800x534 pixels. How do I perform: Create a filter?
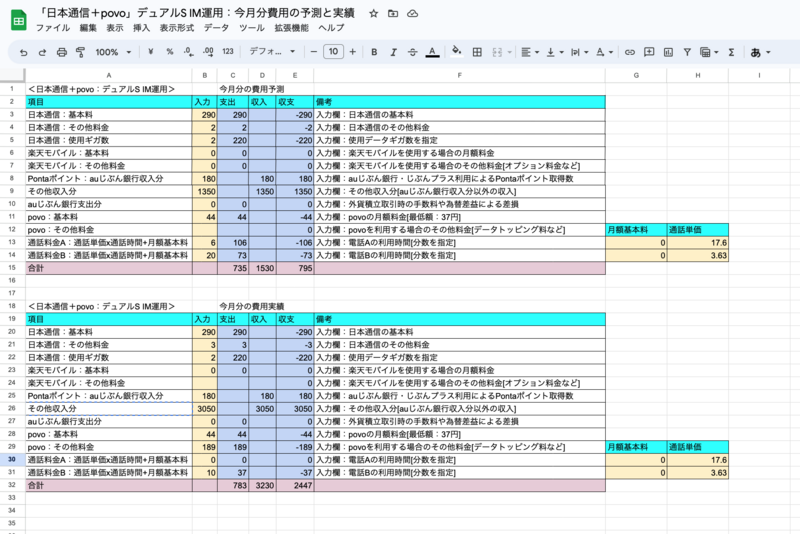687,52
